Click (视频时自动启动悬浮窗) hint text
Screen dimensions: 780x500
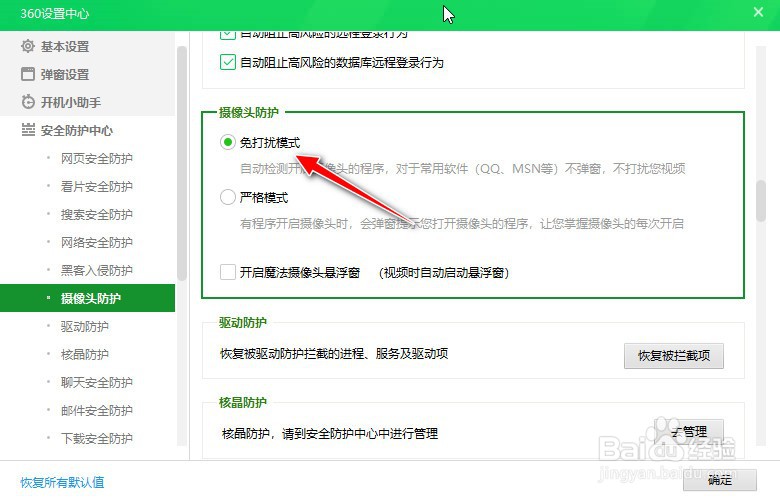click(444, 273)
